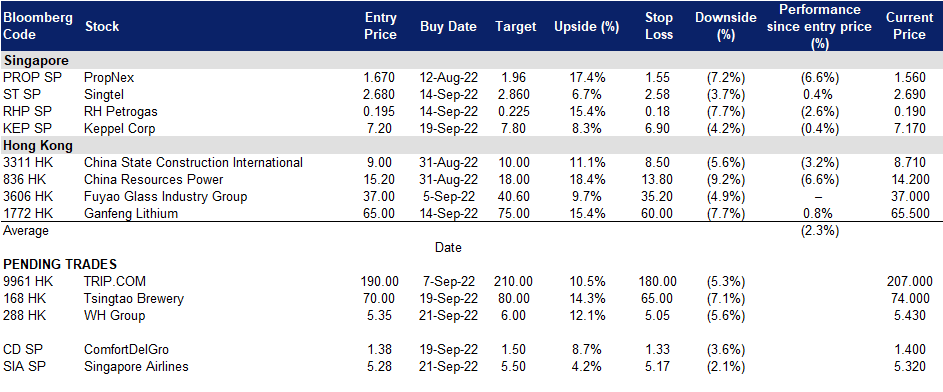Select the Bloomberg Code column header
This screenshot has width=943, height=392.
point(38,26)
